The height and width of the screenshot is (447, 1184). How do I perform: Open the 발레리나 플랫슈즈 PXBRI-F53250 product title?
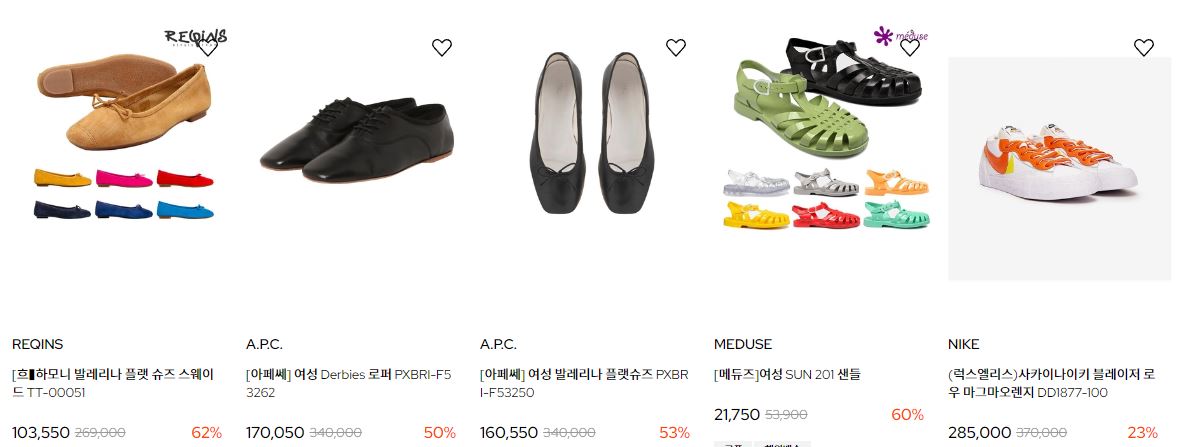coord(584,384)
